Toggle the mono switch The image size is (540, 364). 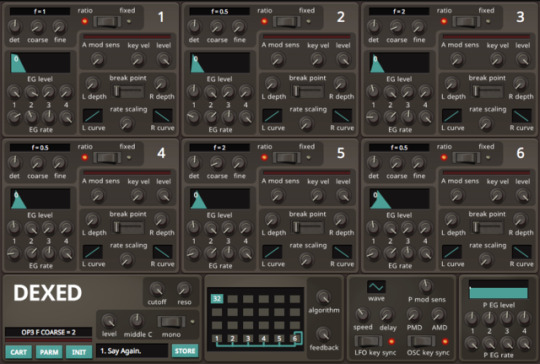(x=171, y=322)
